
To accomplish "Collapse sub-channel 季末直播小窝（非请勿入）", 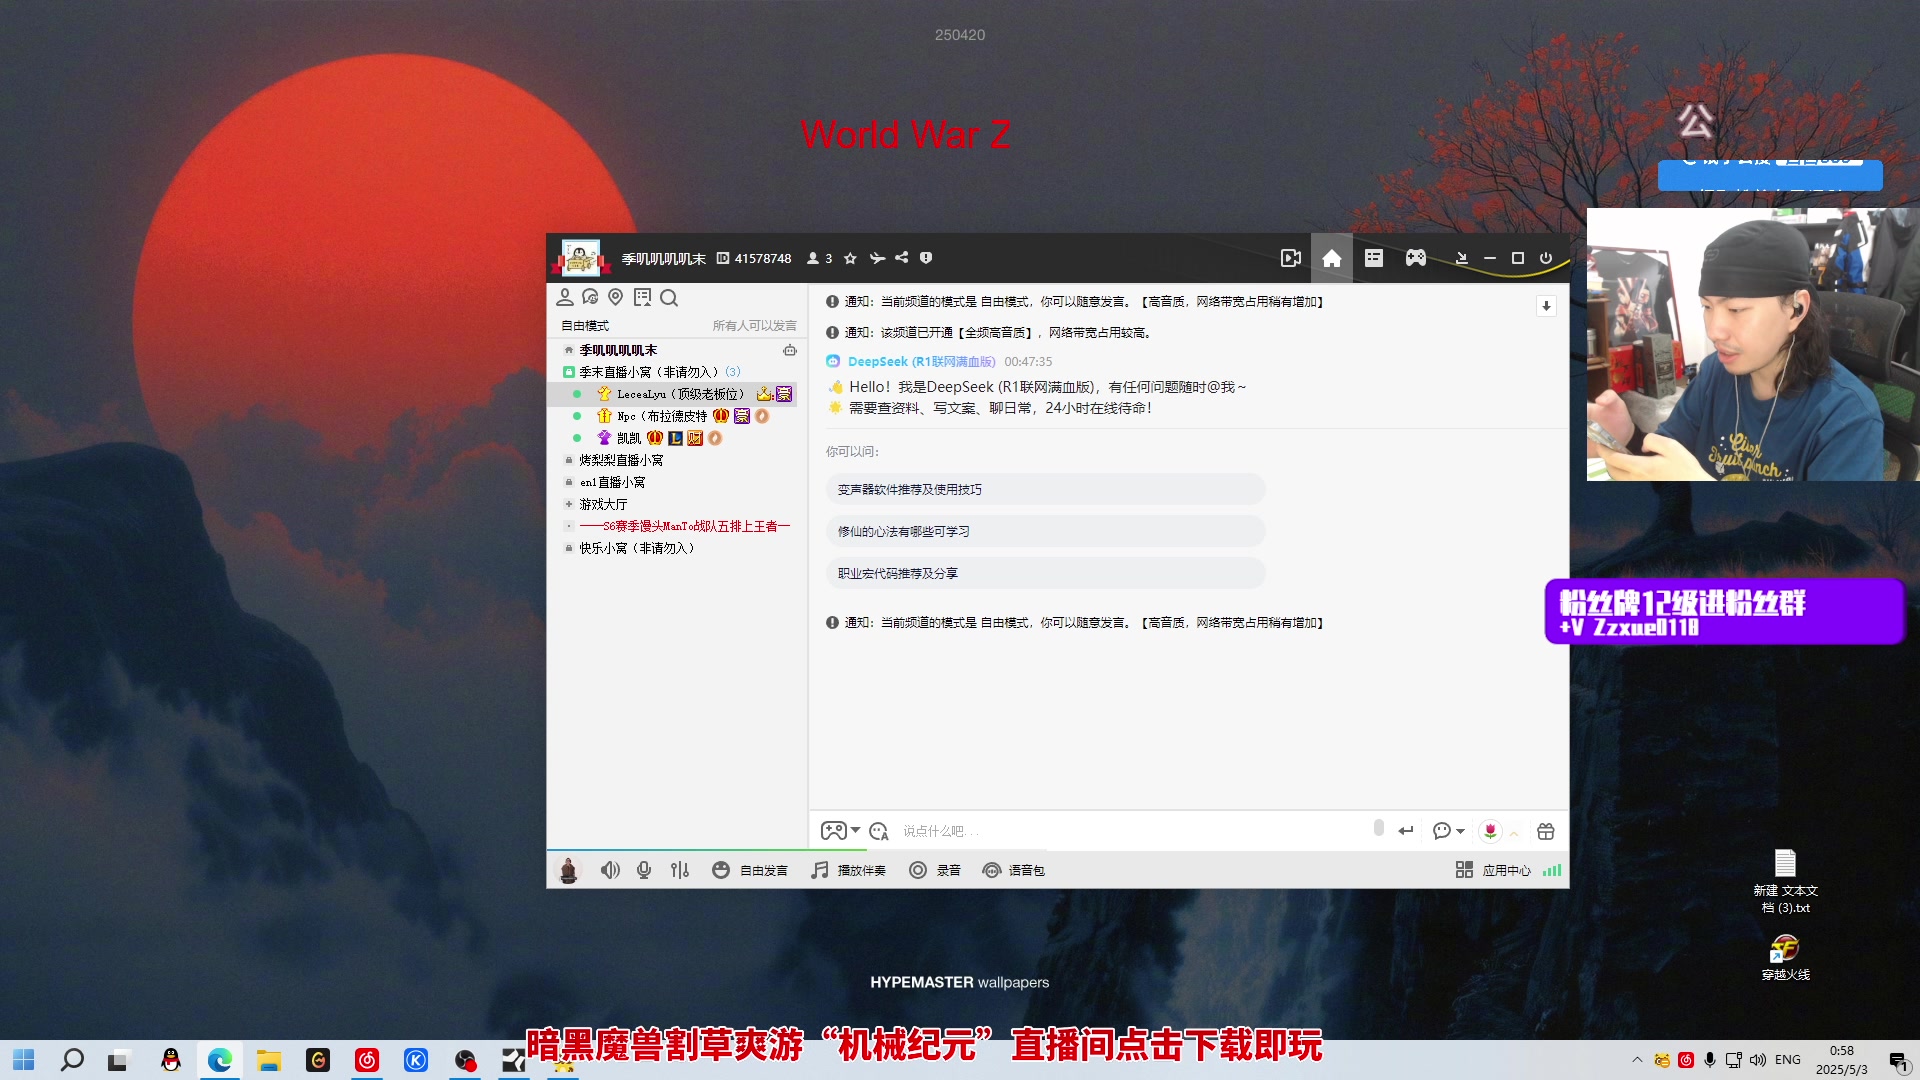I will point(568,372).
